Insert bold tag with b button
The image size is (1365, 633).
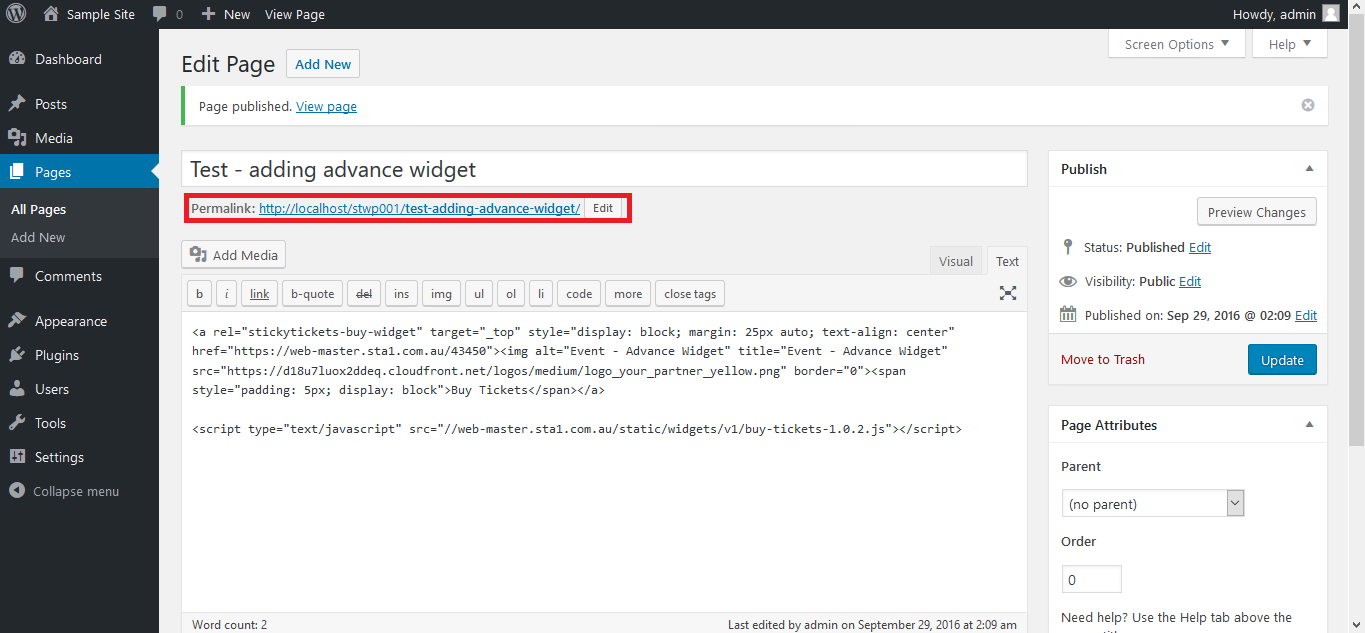click(199, 293)
